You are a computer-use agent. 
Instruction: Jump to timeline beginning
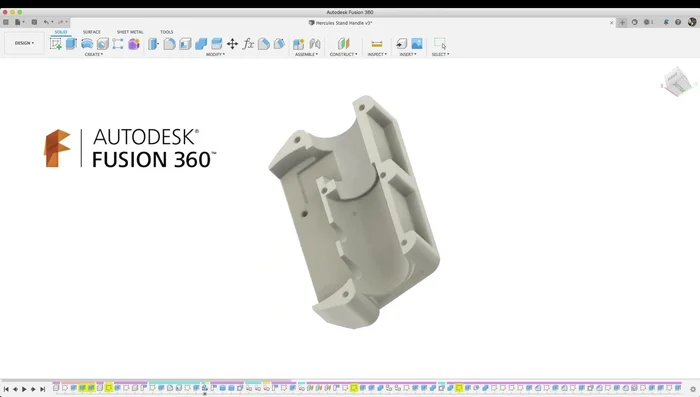tap(6, 389)
